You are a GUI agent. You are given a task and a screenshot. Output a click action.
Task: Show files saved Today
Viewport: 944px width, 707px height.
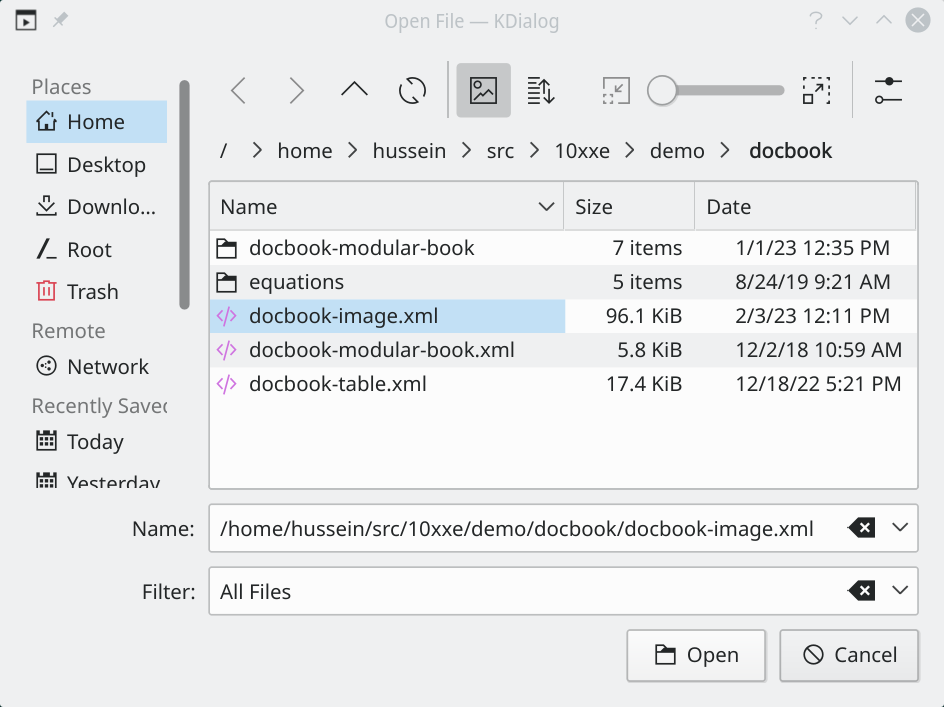pos(96,441)
